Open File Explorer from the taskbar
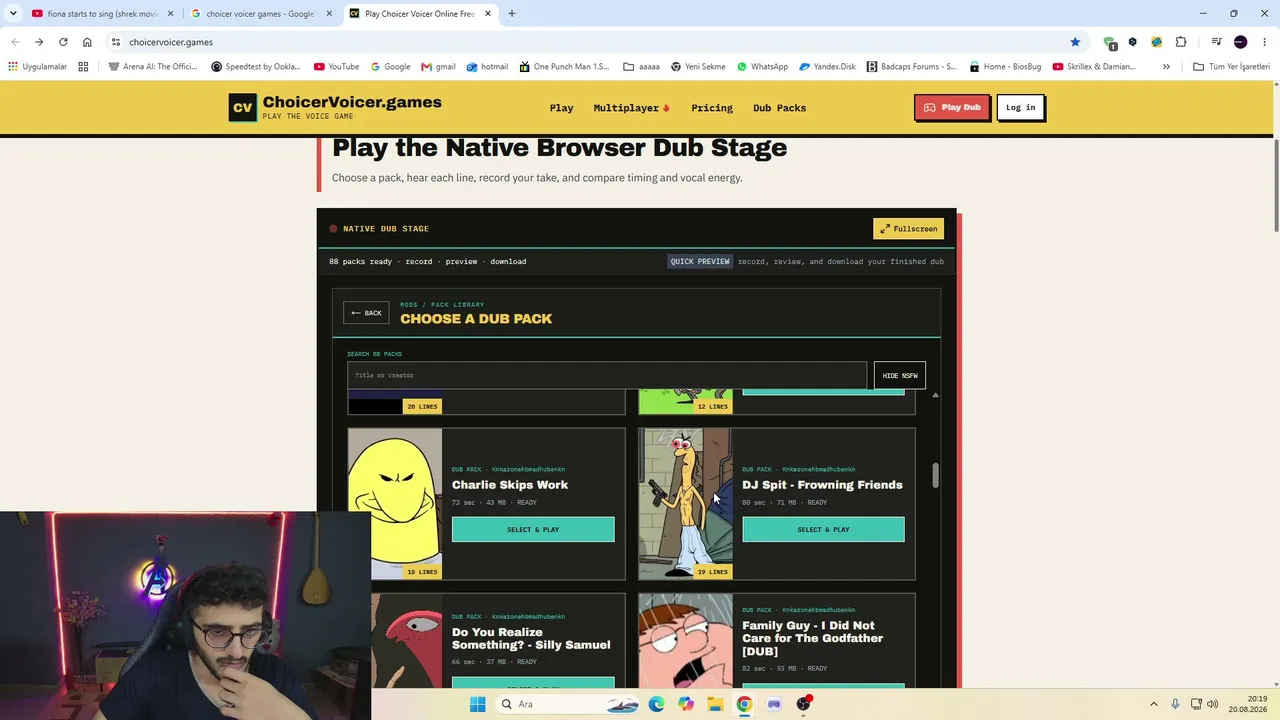Viewport: 1280px width, 720px height. pyautogui.click(x=715, y=704)
